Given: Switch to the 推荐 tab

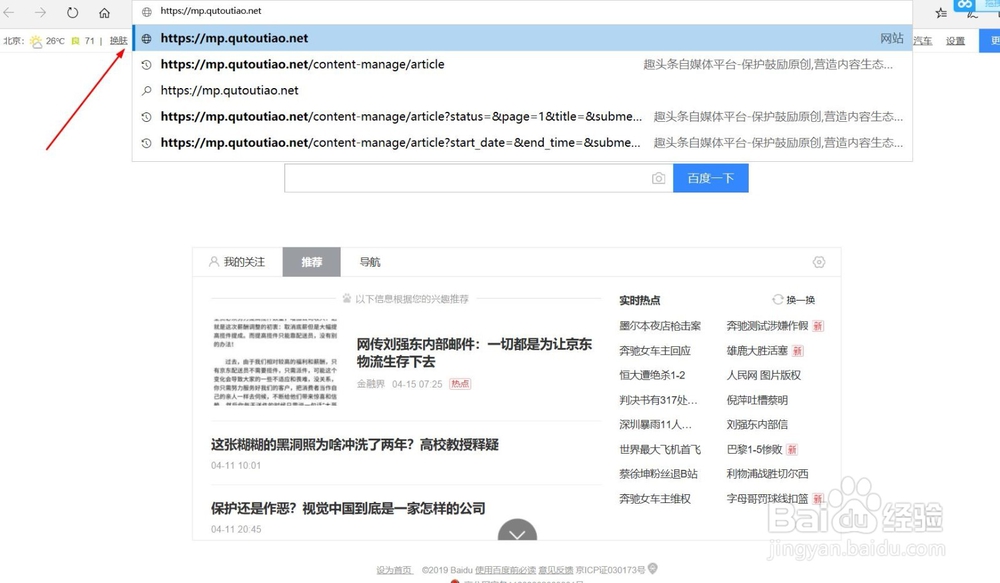Looking at the screenshot, I should [x=312, y=262].
